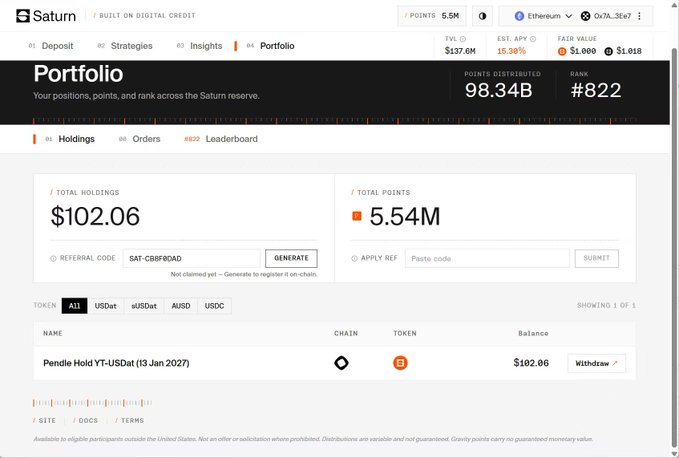The height and width of the screenshot is (458, 679).
Task: Click the Generate button
Action: click(x=291, y=258)
